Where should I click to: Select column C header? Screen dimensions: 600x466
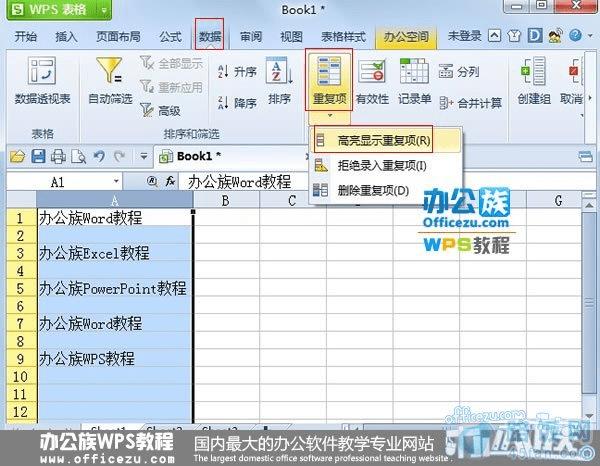[x=292, y=200]
